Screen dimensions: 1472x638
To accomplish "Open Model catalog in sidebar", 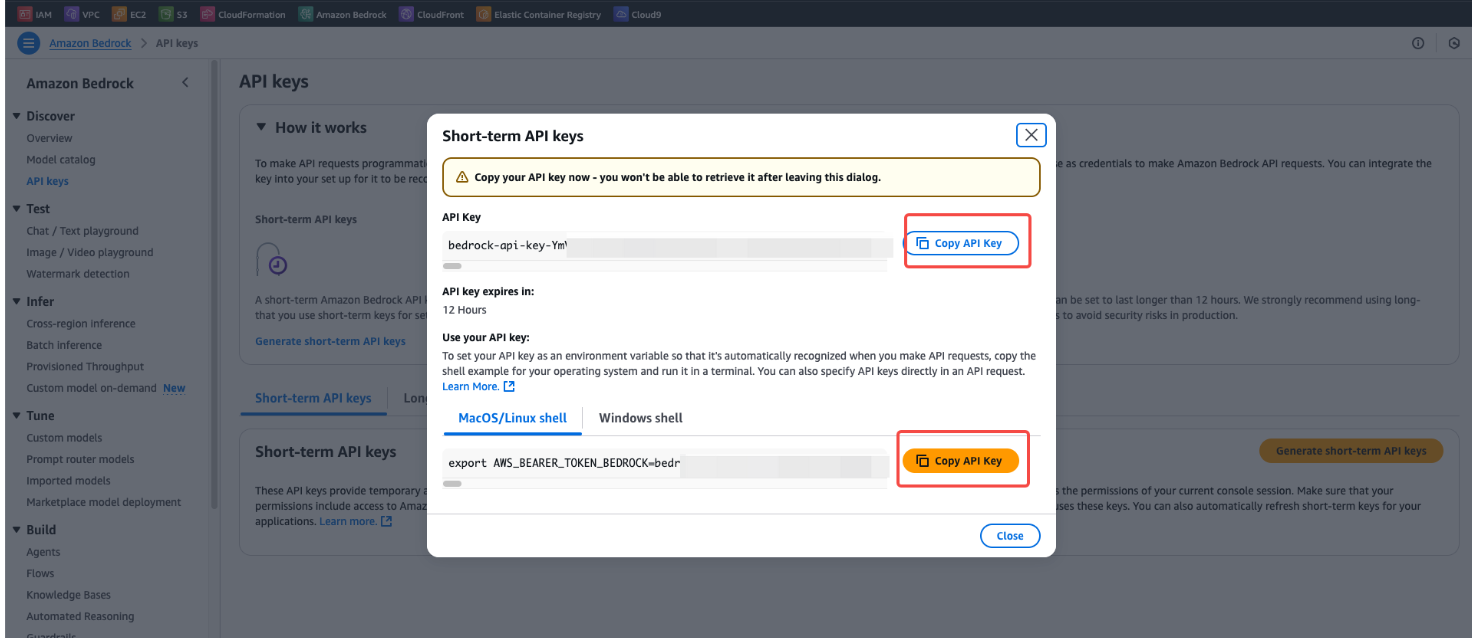I will pyautogui.click(x=61, y=160).
